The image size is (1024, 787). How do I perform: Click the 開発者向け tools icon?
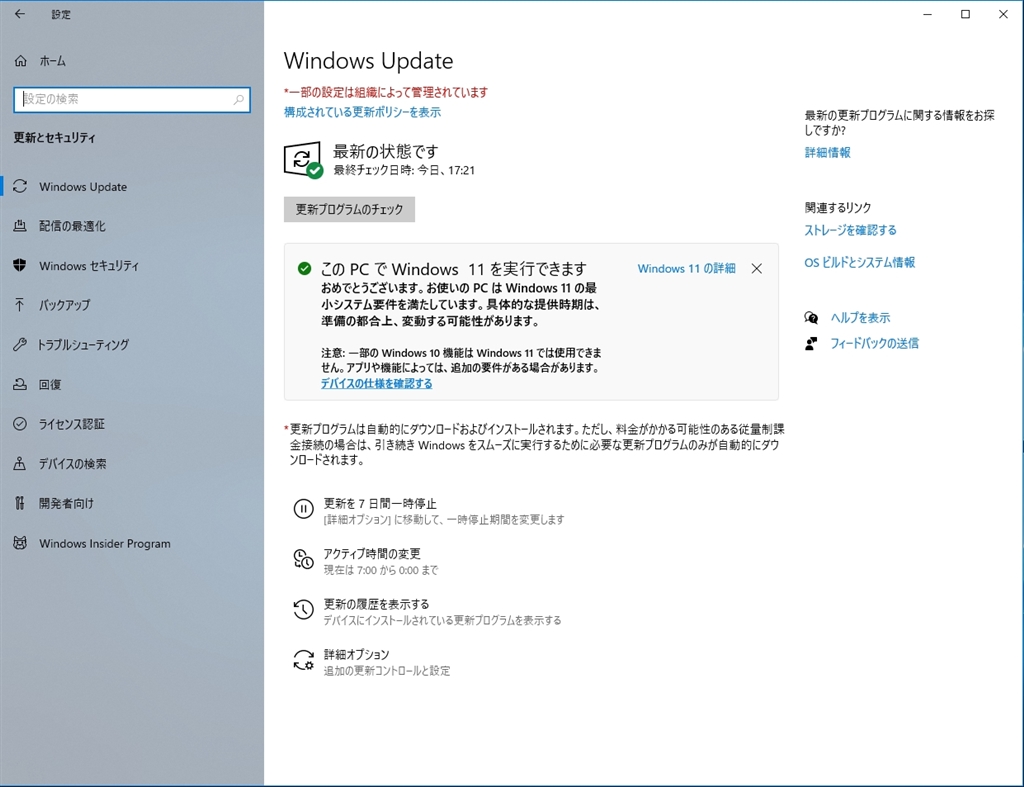[x=20, y=503]
